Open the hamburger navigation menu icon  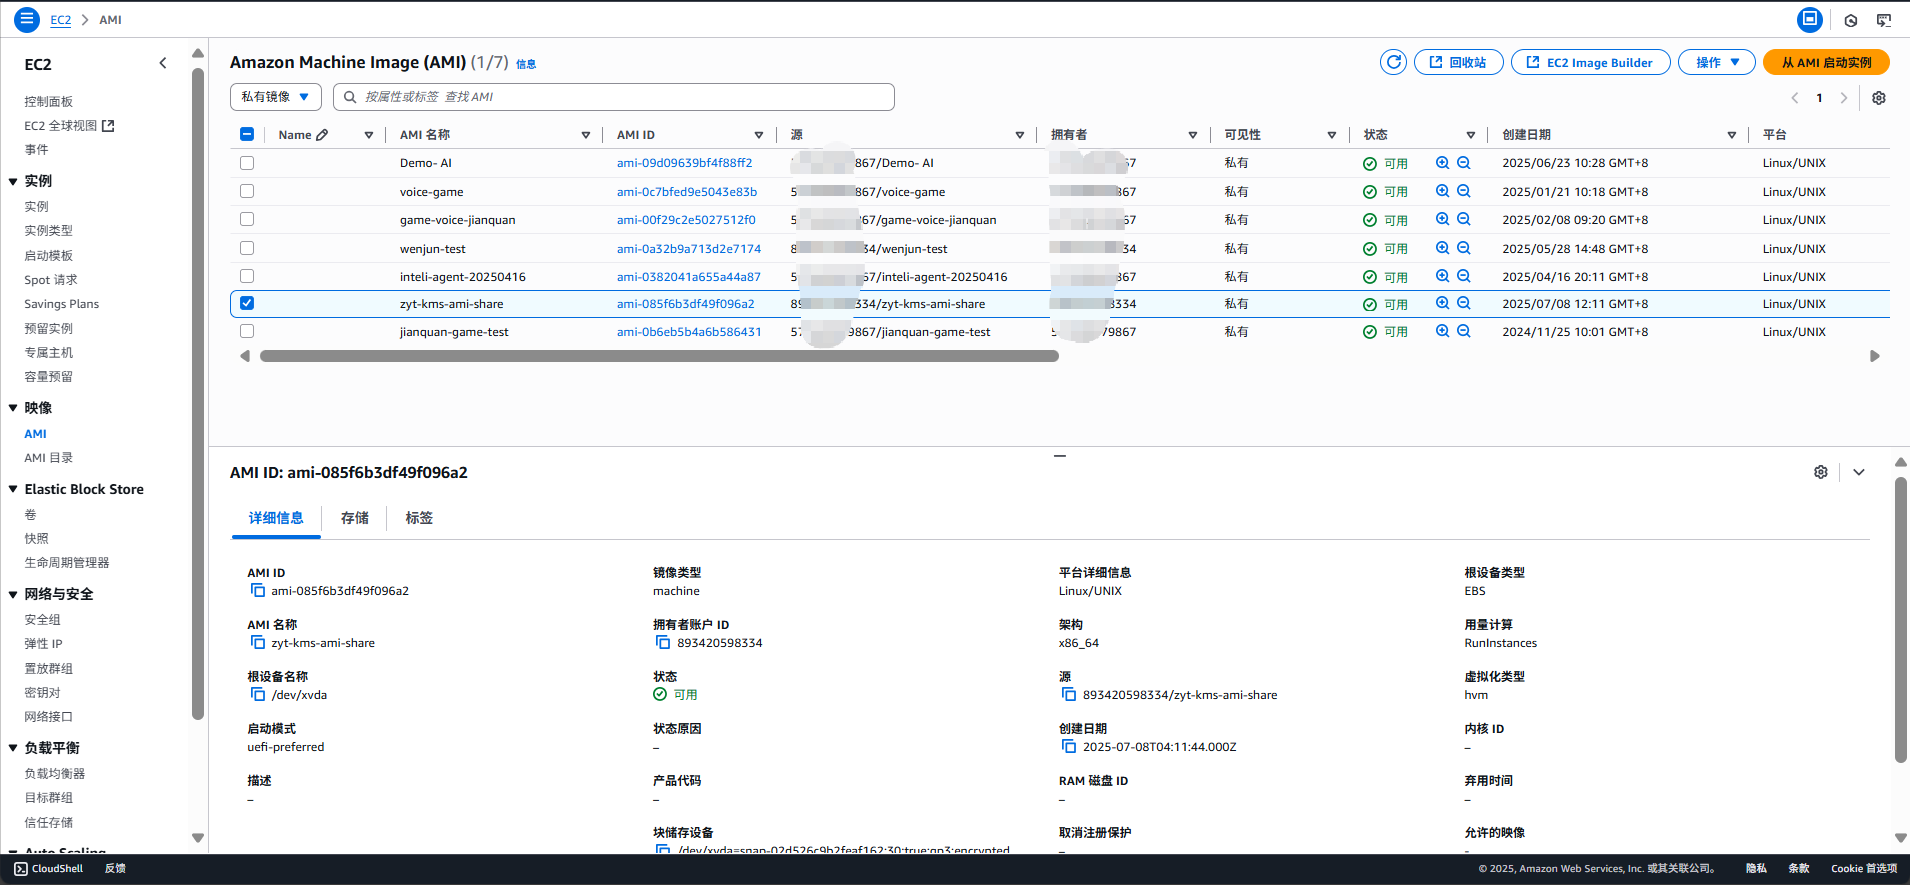[27, 19]
